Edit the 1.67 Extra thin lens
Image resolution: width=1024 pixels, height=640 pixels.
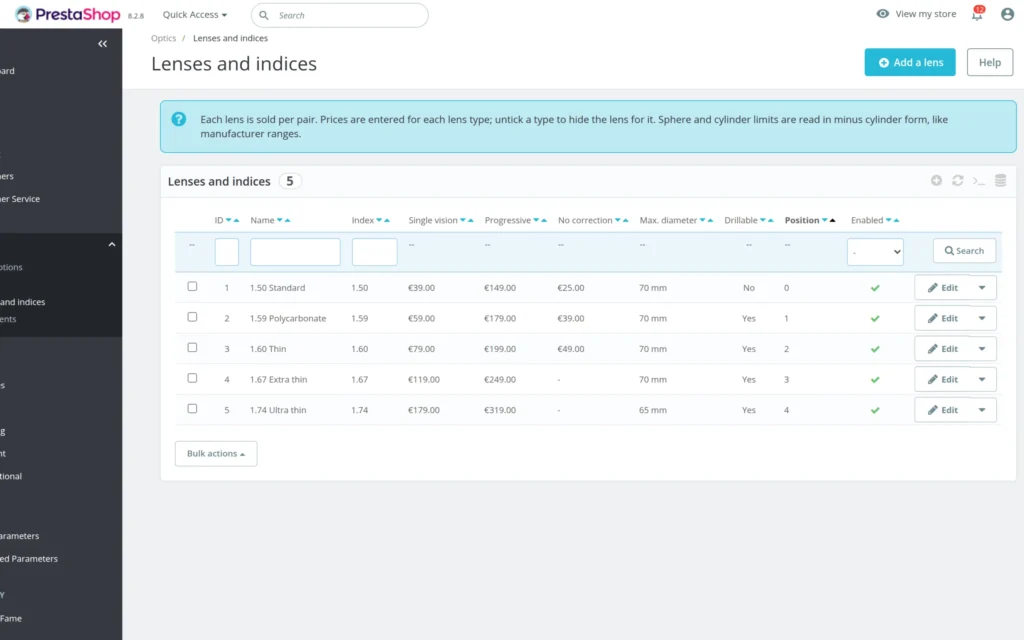coord(942,379)
